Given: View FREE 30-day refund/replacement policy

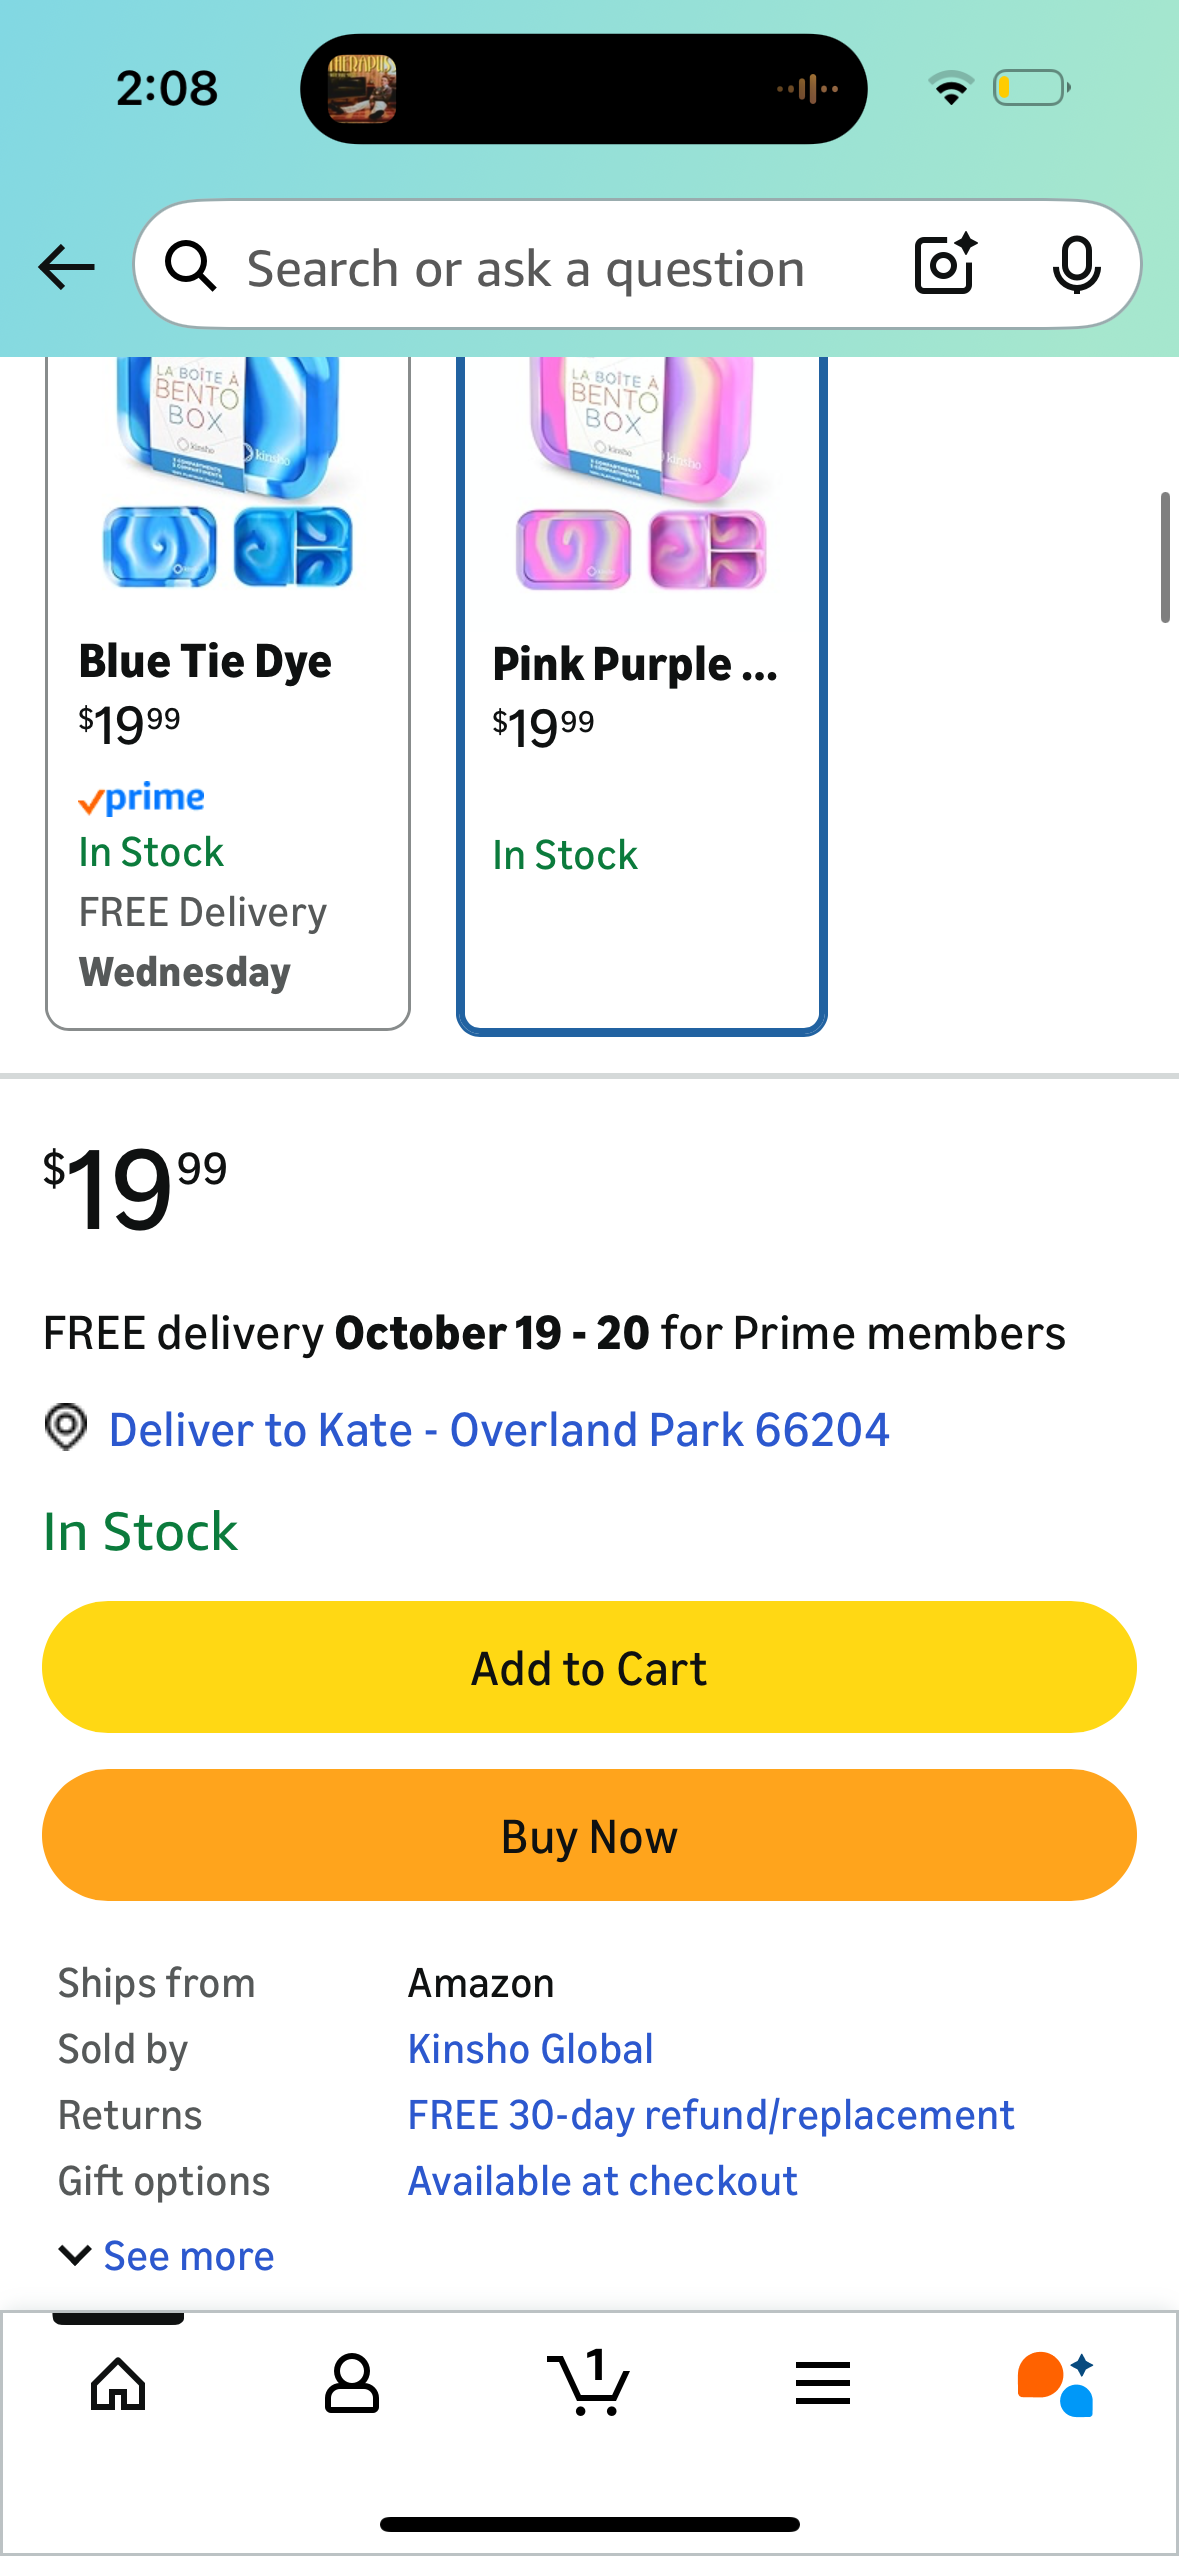Looking at the screenshot, I should (x=710, y=2115).
